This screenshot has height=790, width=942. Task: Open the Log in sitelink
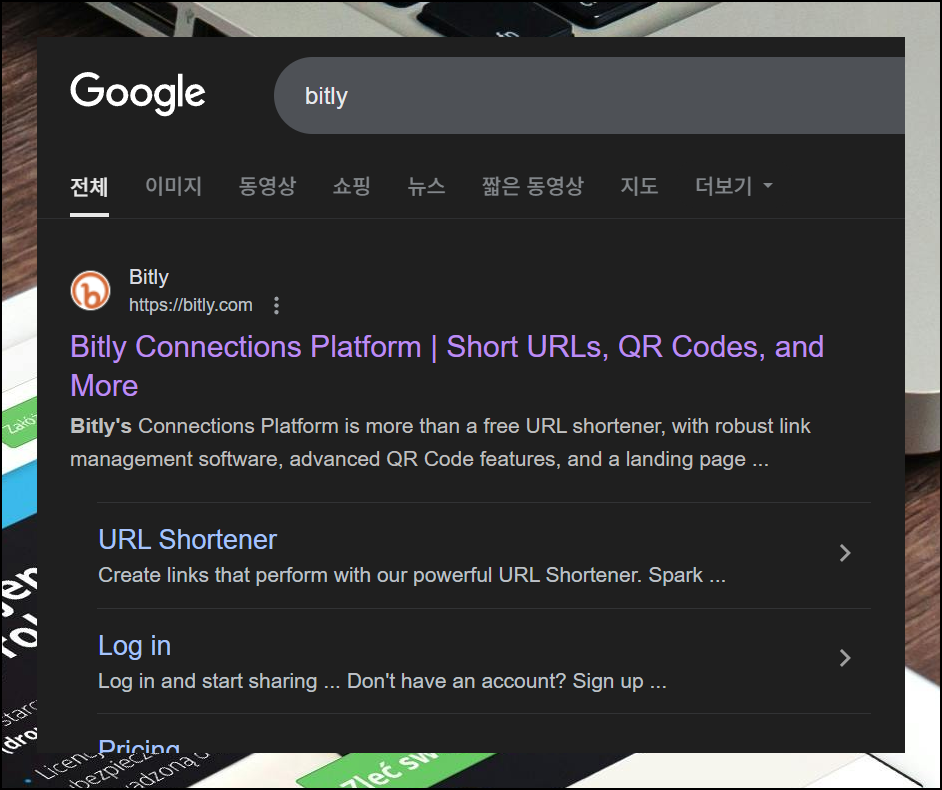[135, 646]
